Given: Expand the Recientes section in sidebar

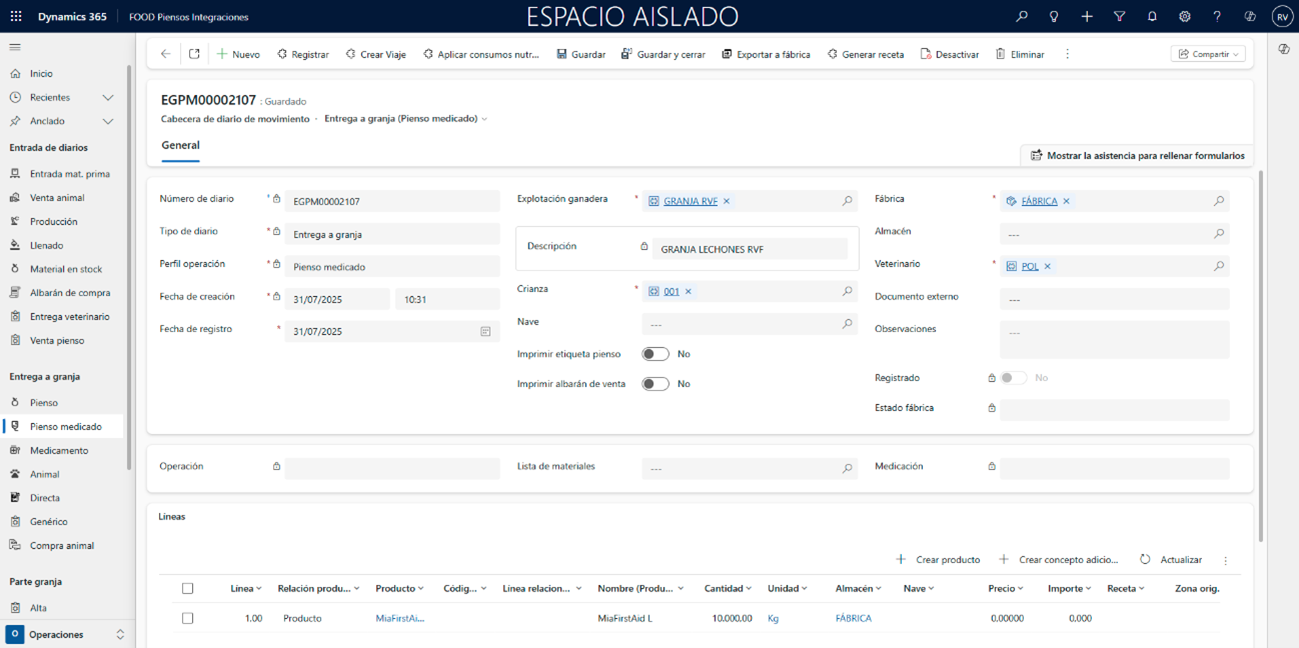Looking at the screenshot, I should tap(108, 98).
